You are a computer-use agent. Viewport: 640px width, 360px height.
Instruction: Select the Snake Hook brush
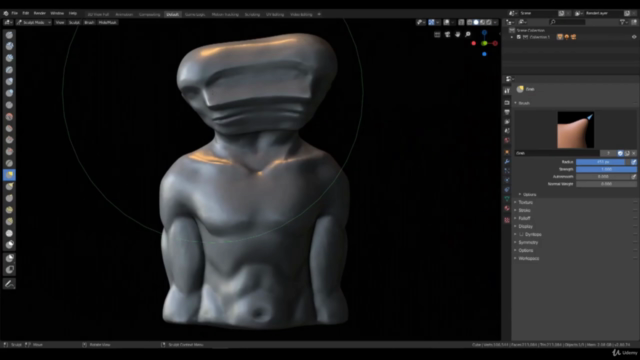(9, 187)
